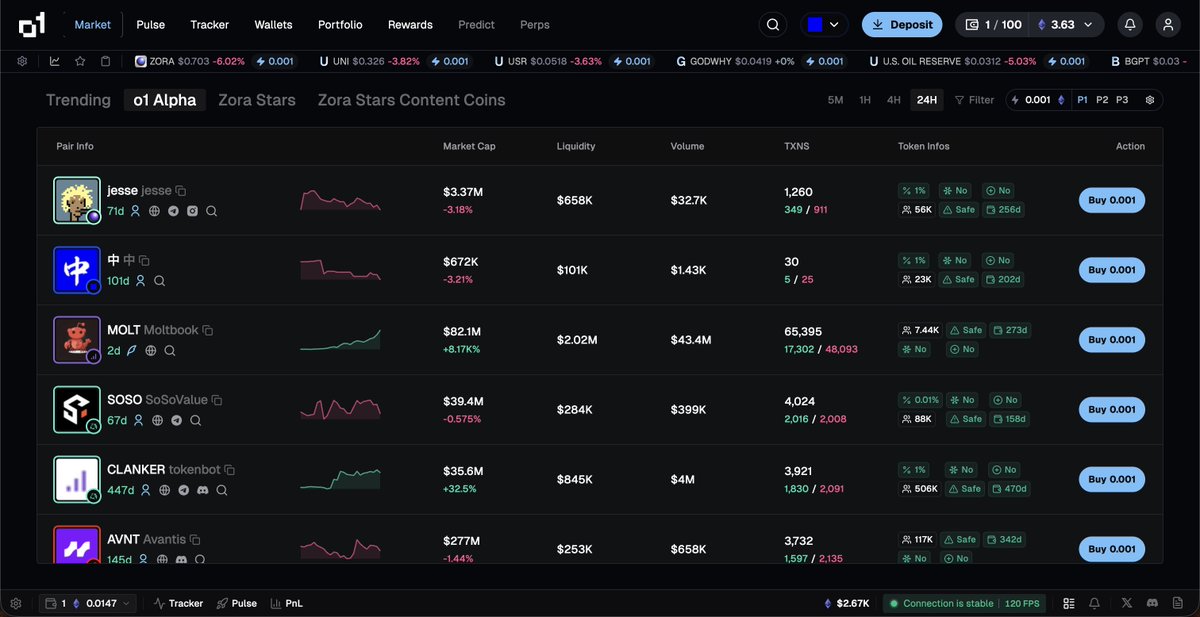Switch to the Zora Stars tab
1200x617 pixels.
tap(256, 100)
